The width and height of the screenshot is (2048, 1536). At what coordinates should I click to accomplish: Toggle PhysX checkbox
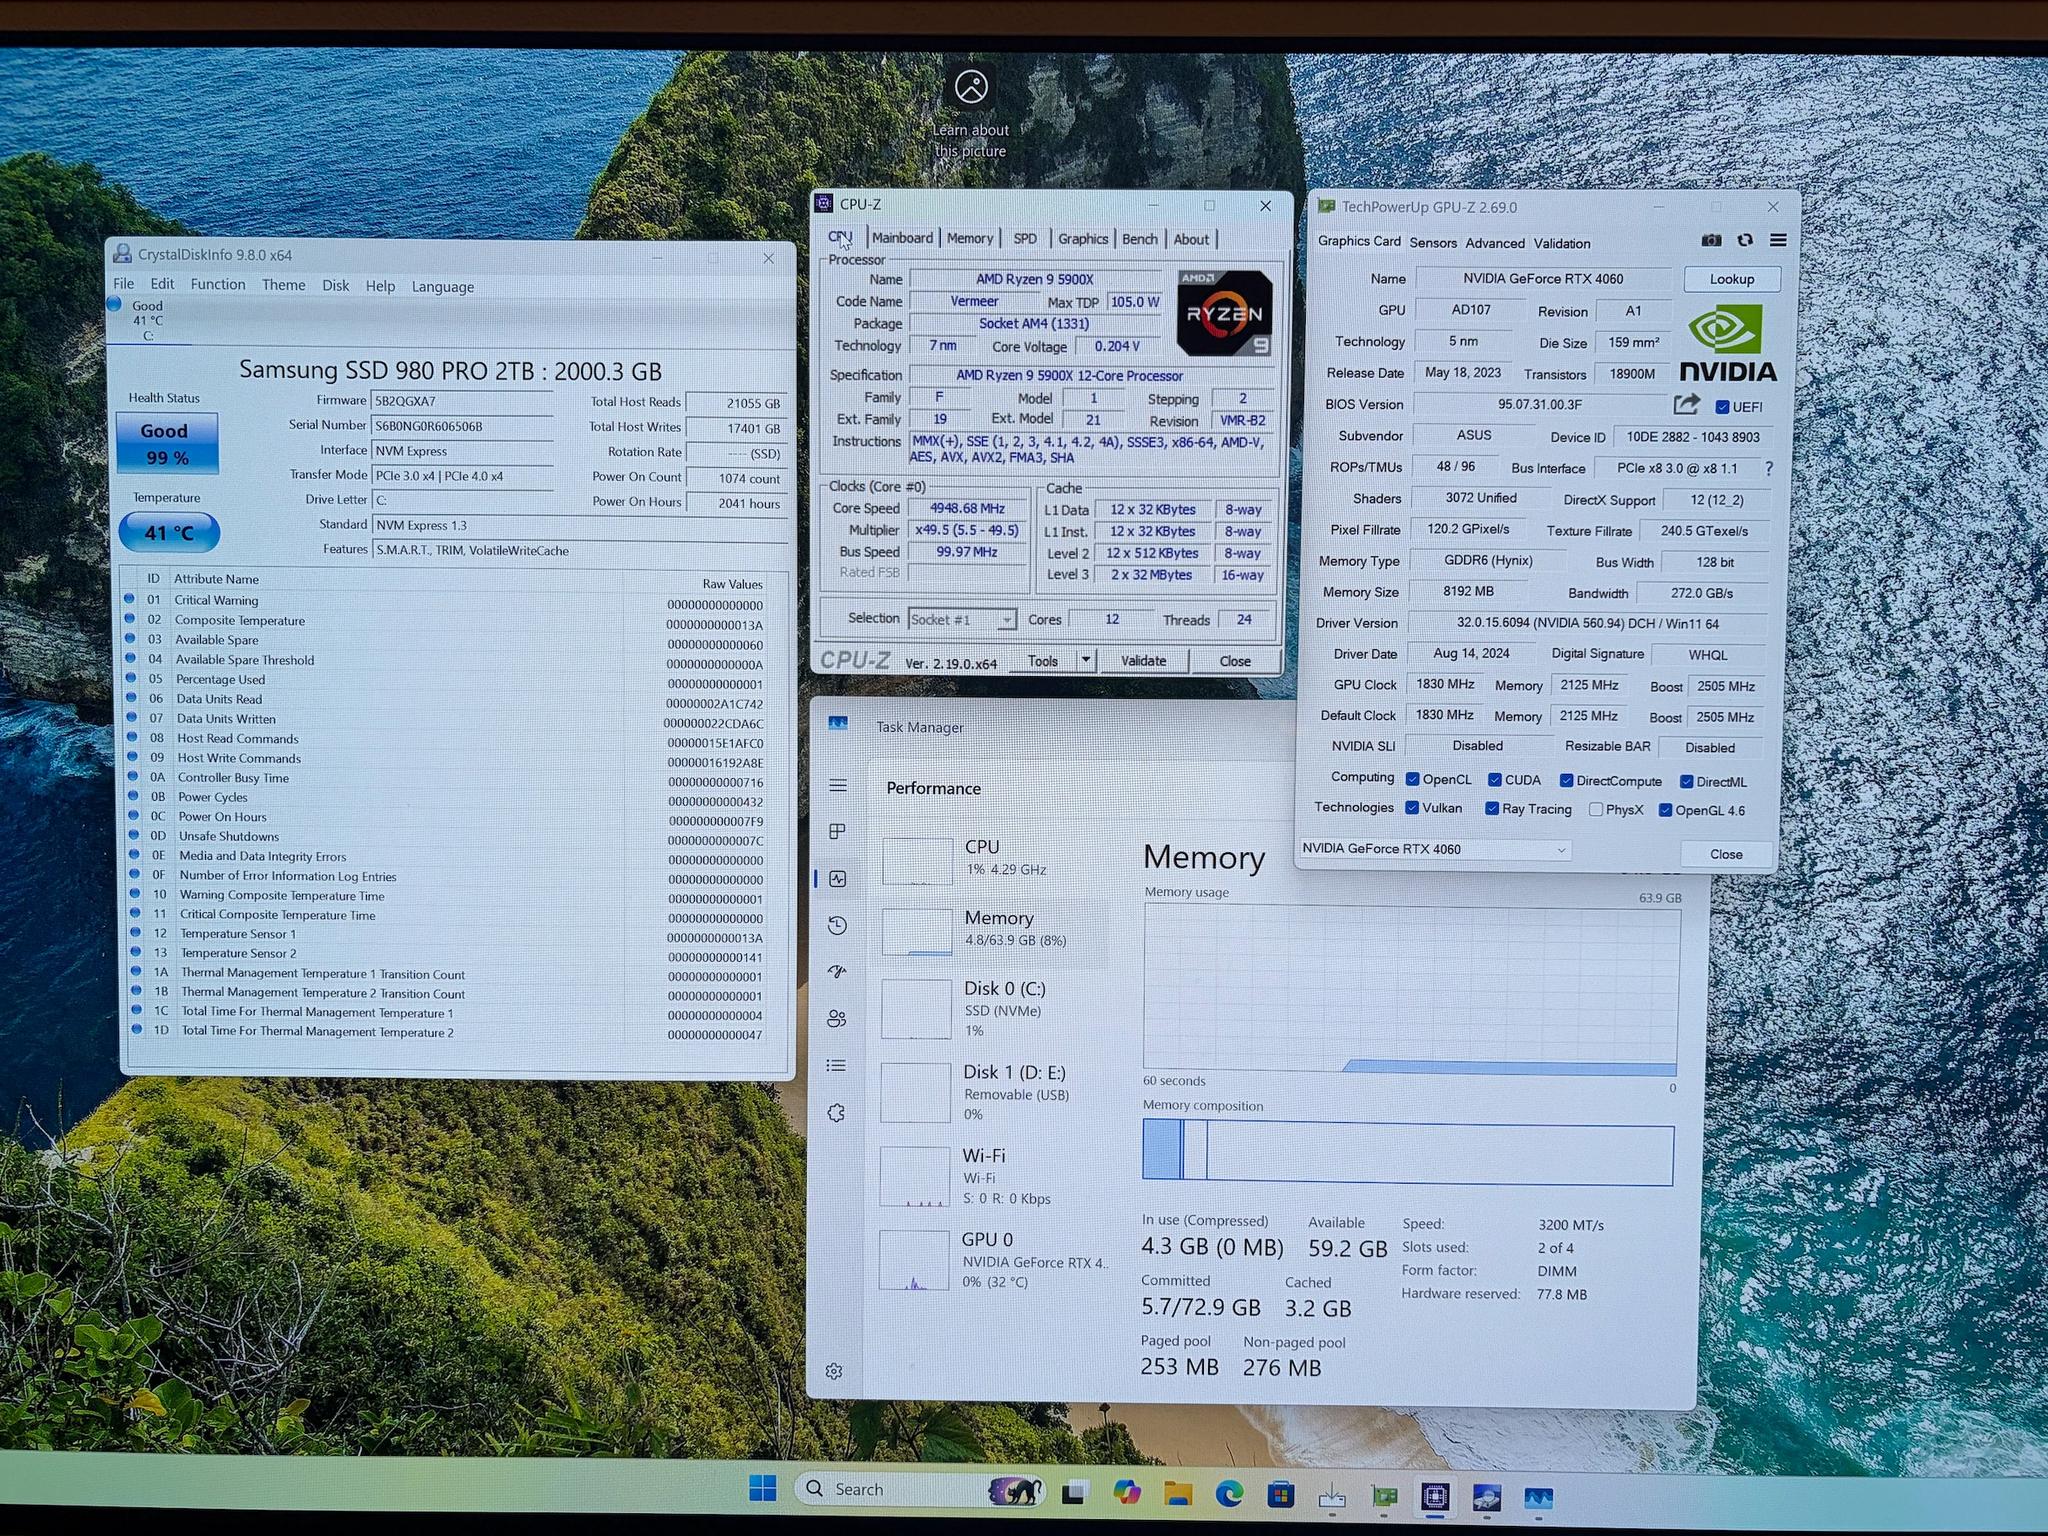coord(1596,809)
